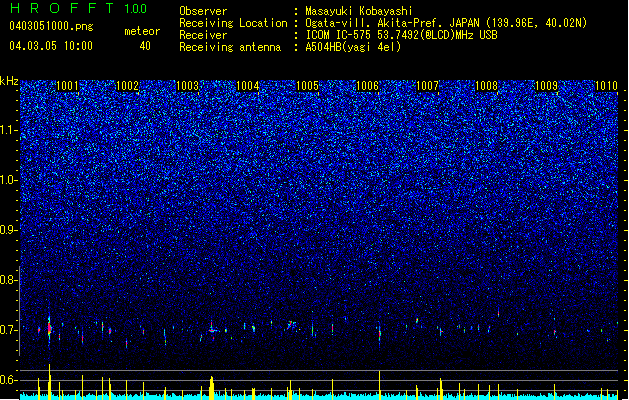The image size is (629, 400).
Task: Click time marker 1004
Action: pos(248,86)
